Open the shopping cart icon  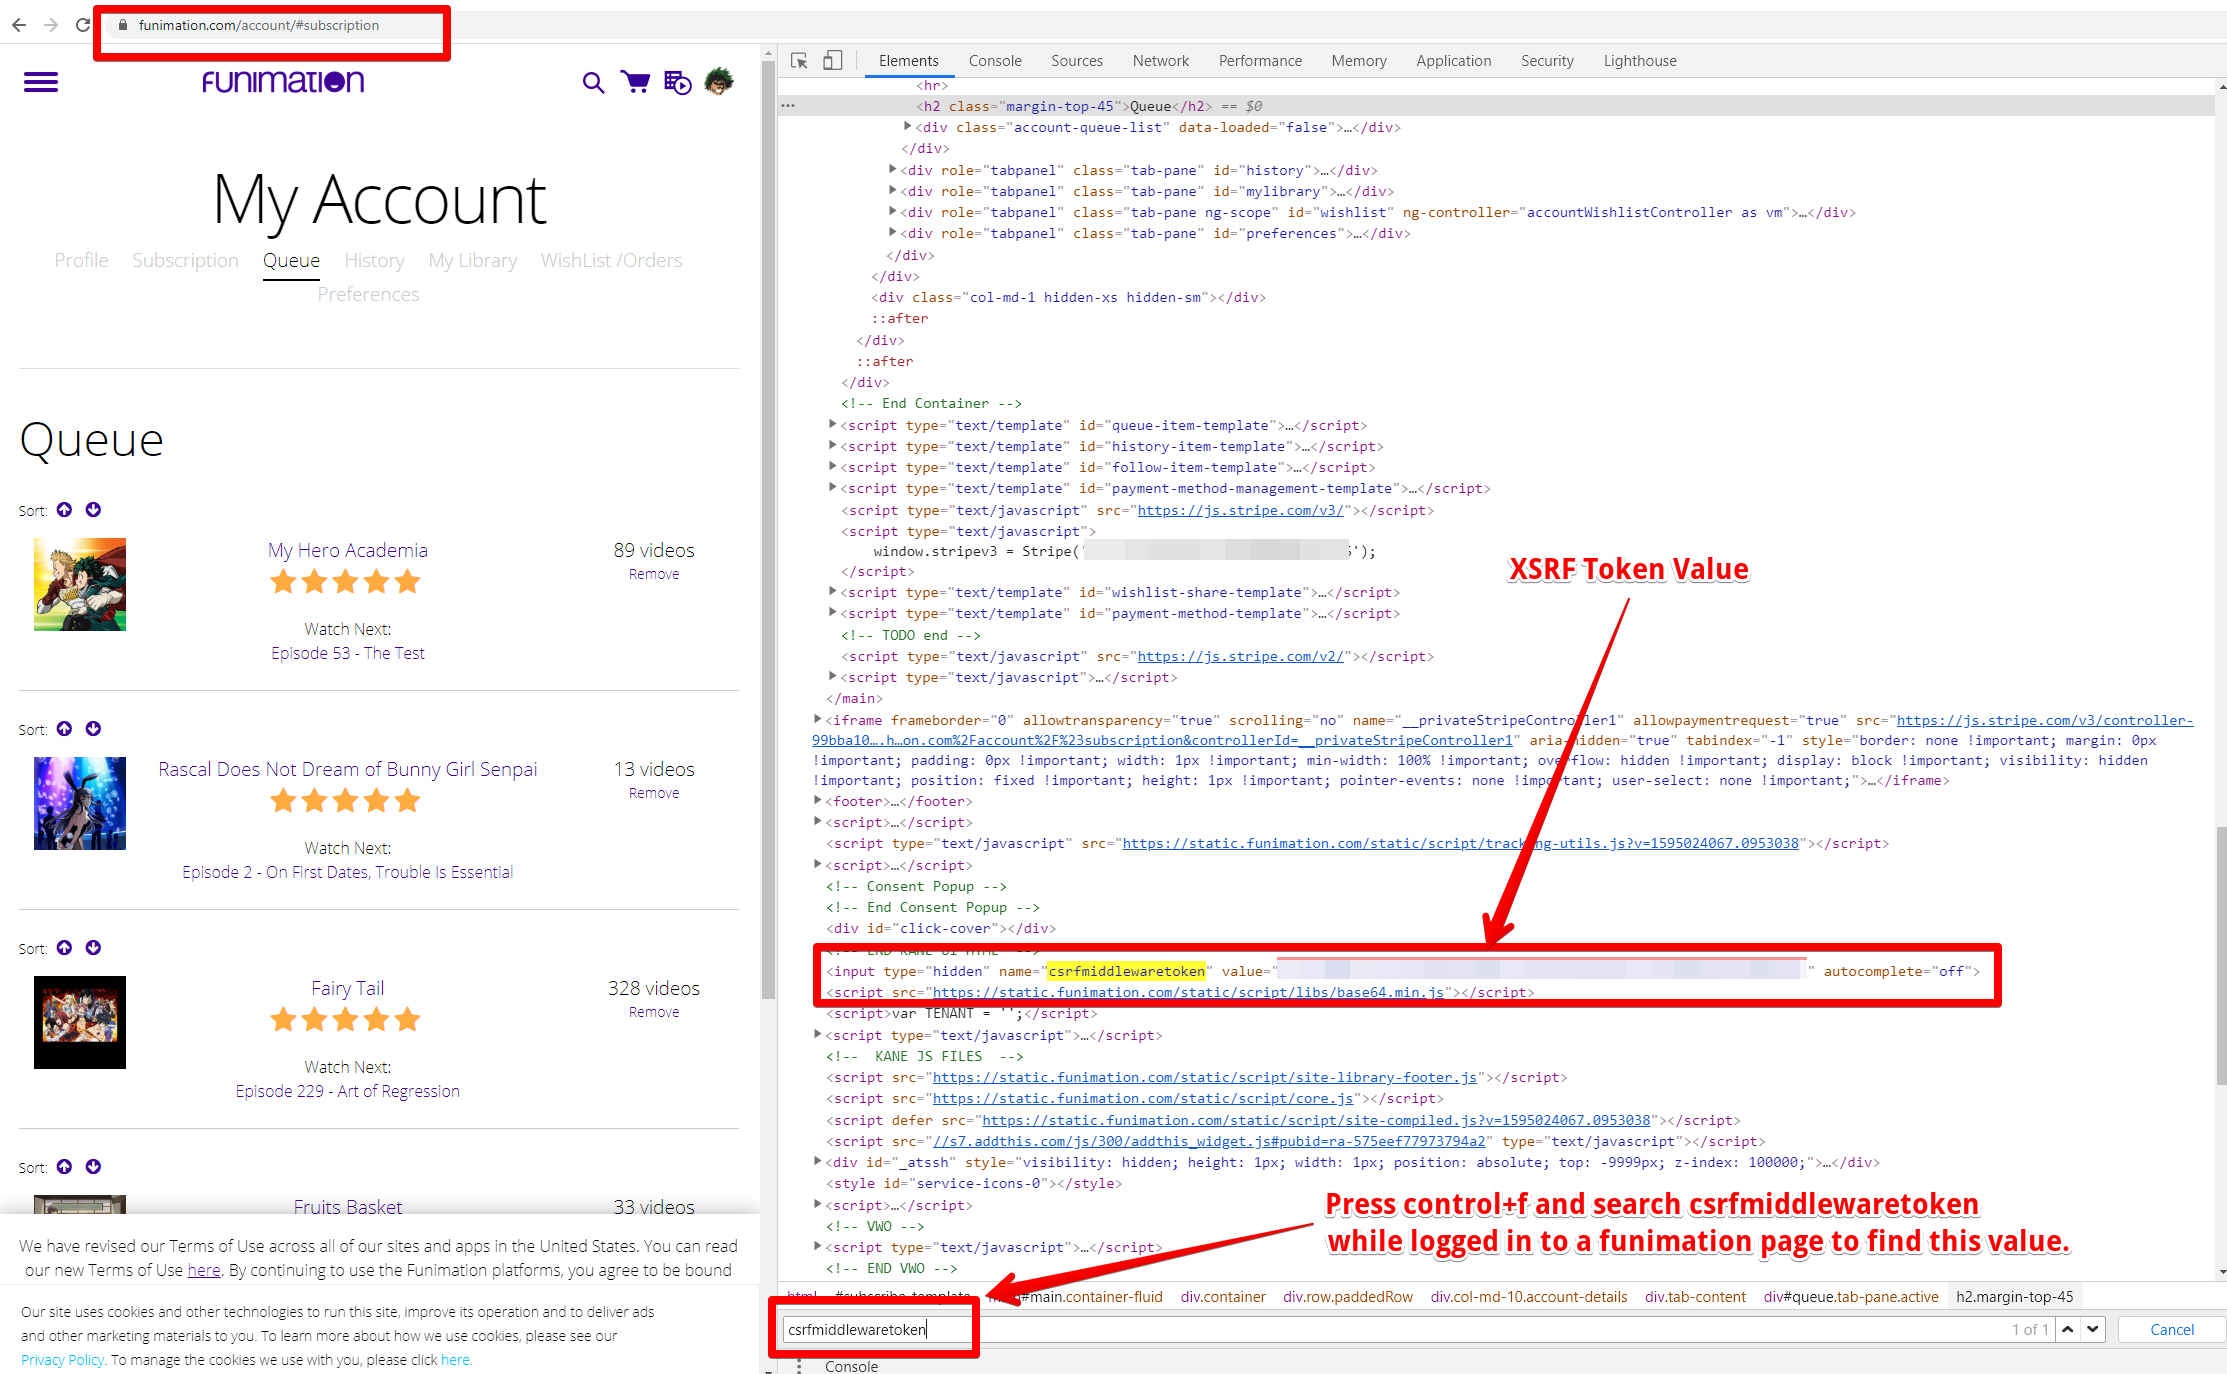coord(635,82)
